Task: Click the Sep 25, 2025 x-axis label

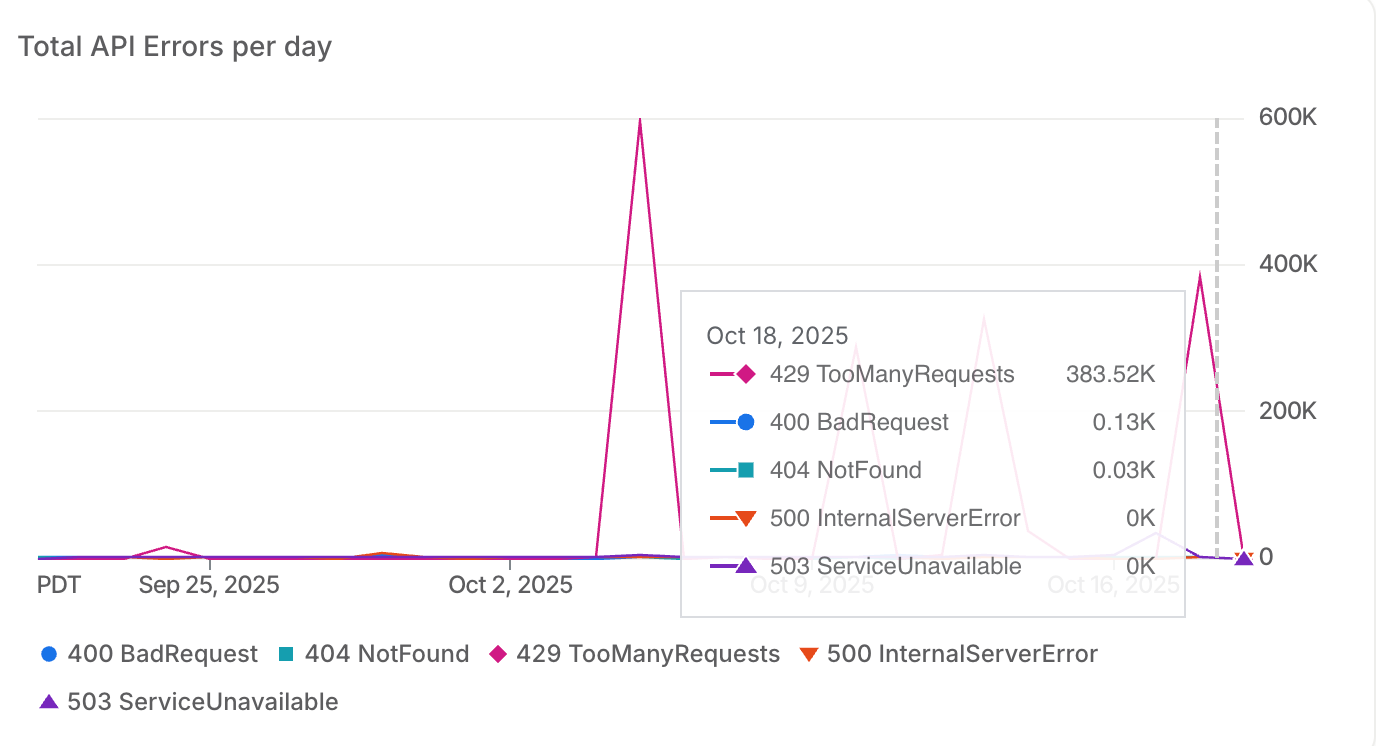Action: (x=209, y=585)
